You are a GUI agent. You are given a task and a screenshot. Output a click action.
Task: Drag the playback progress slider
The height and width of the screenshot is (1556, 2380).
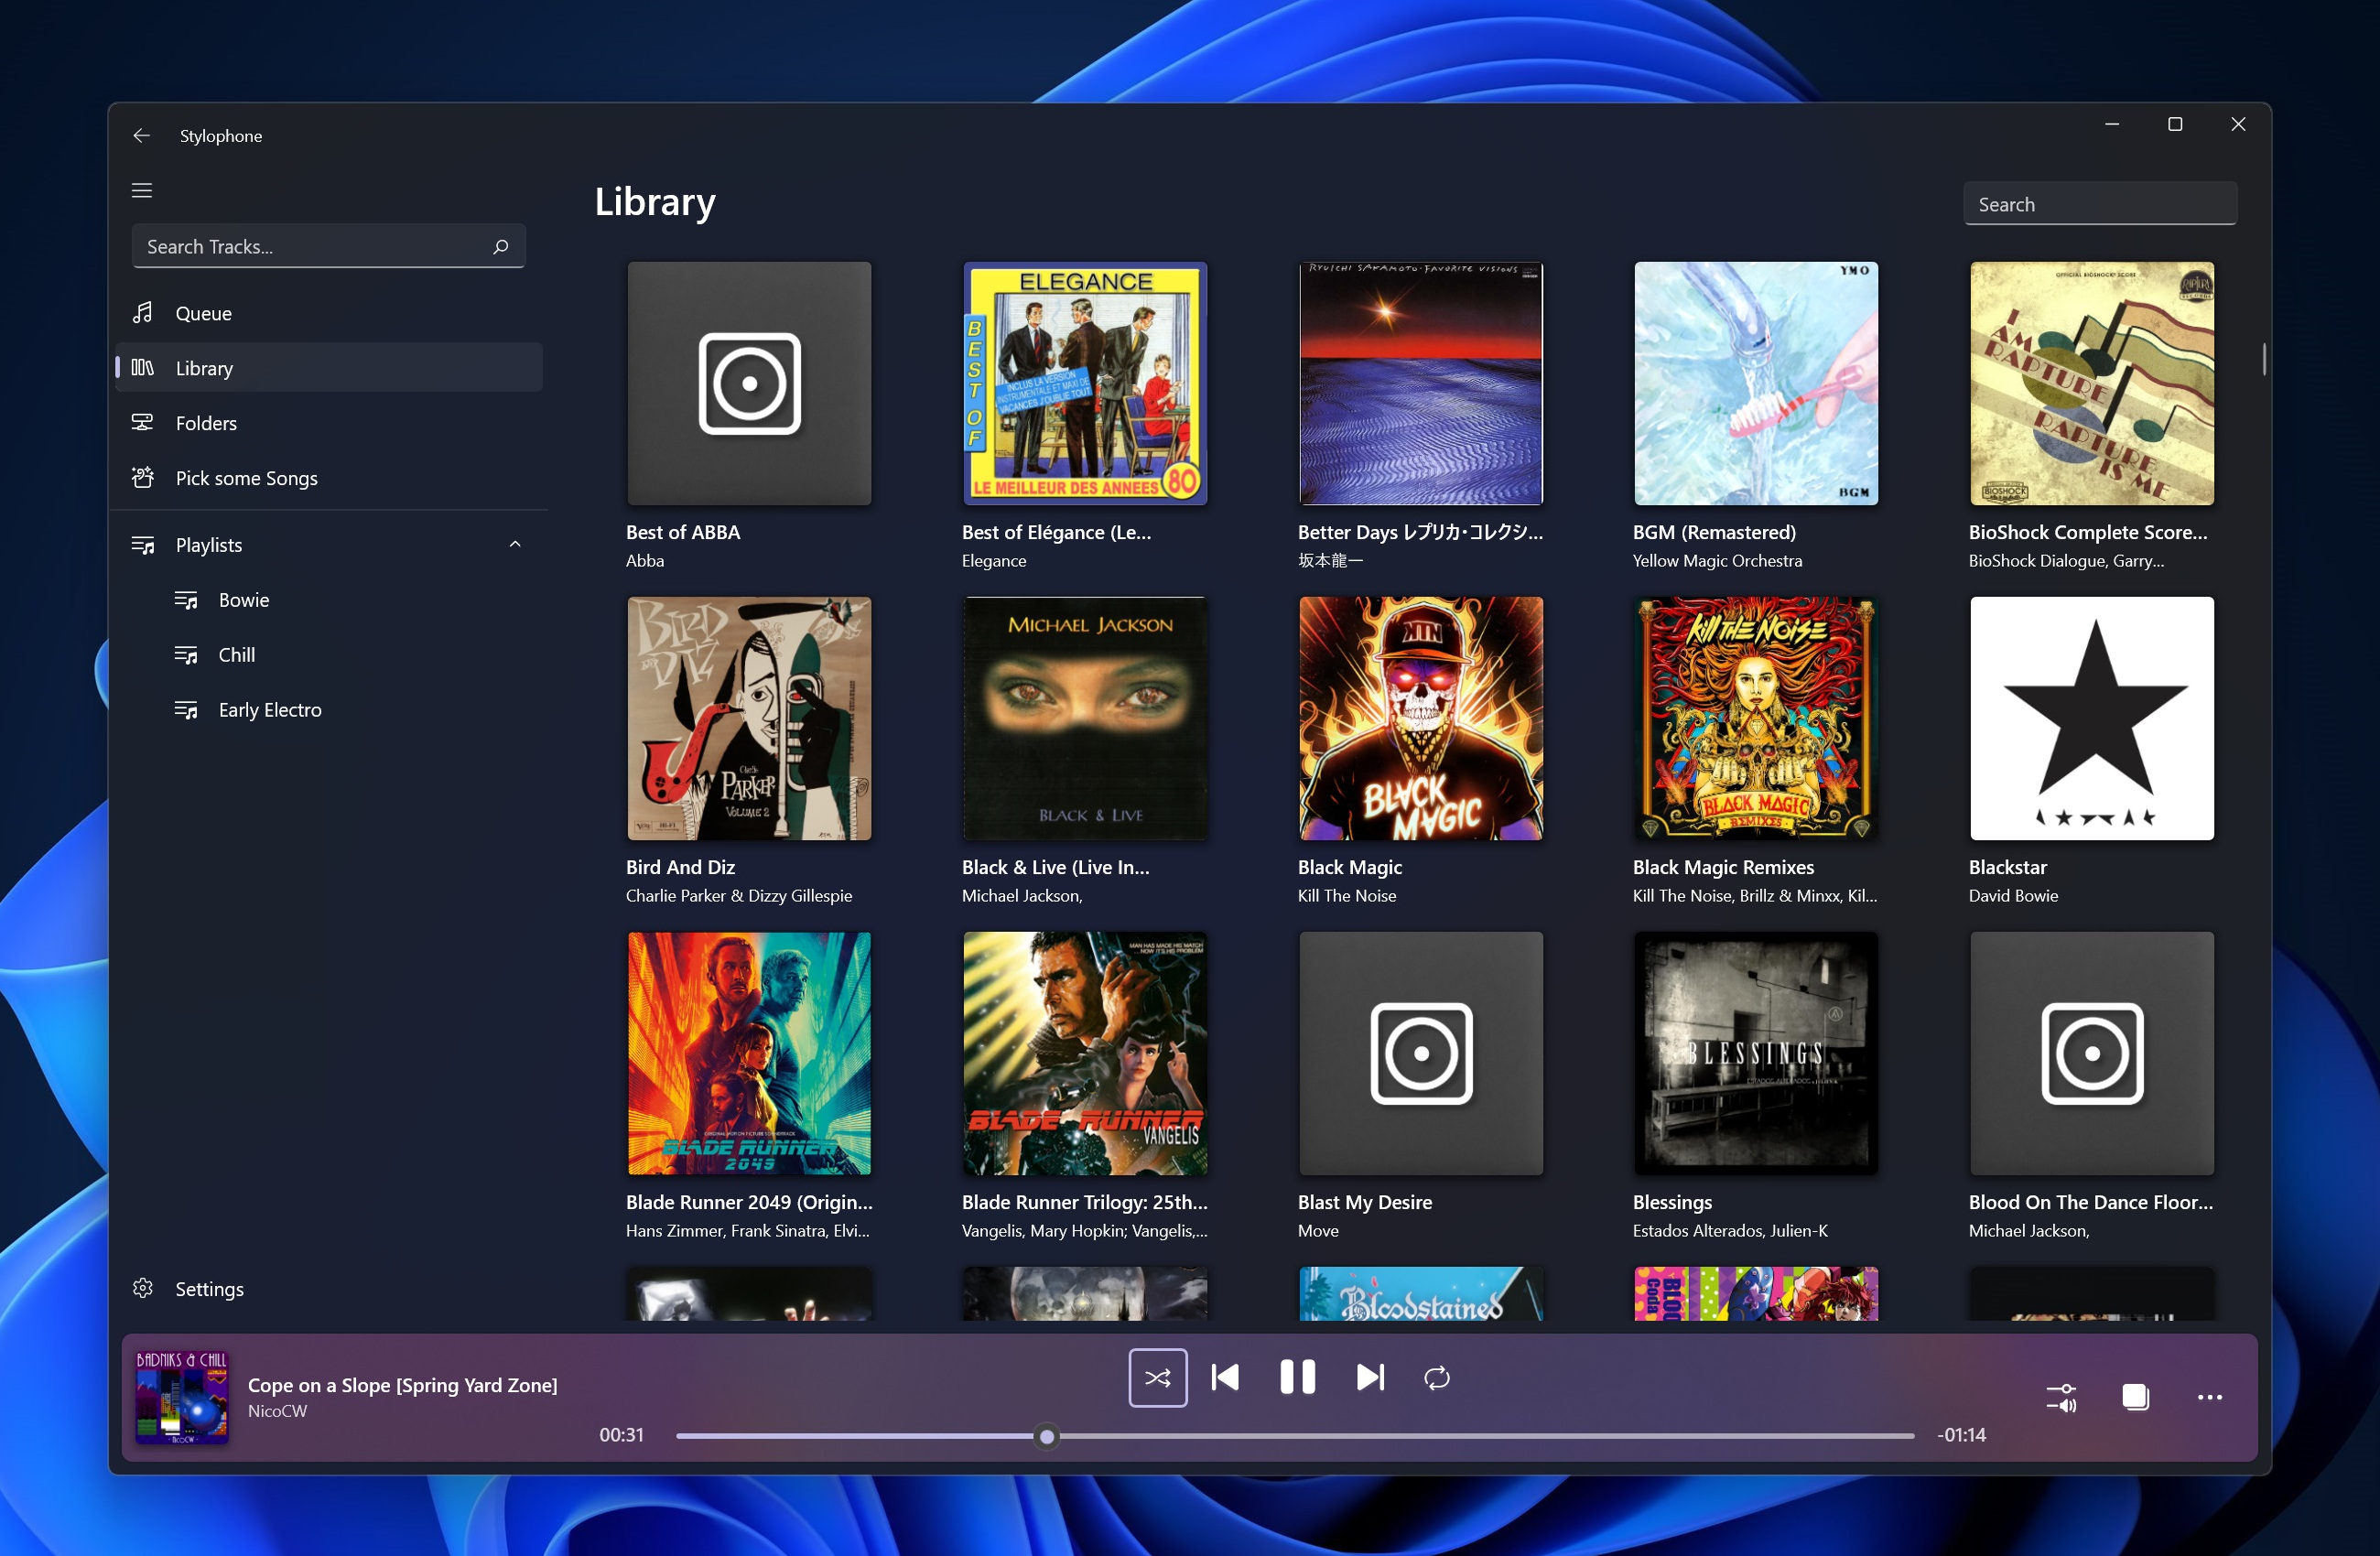(1044, 1434)
